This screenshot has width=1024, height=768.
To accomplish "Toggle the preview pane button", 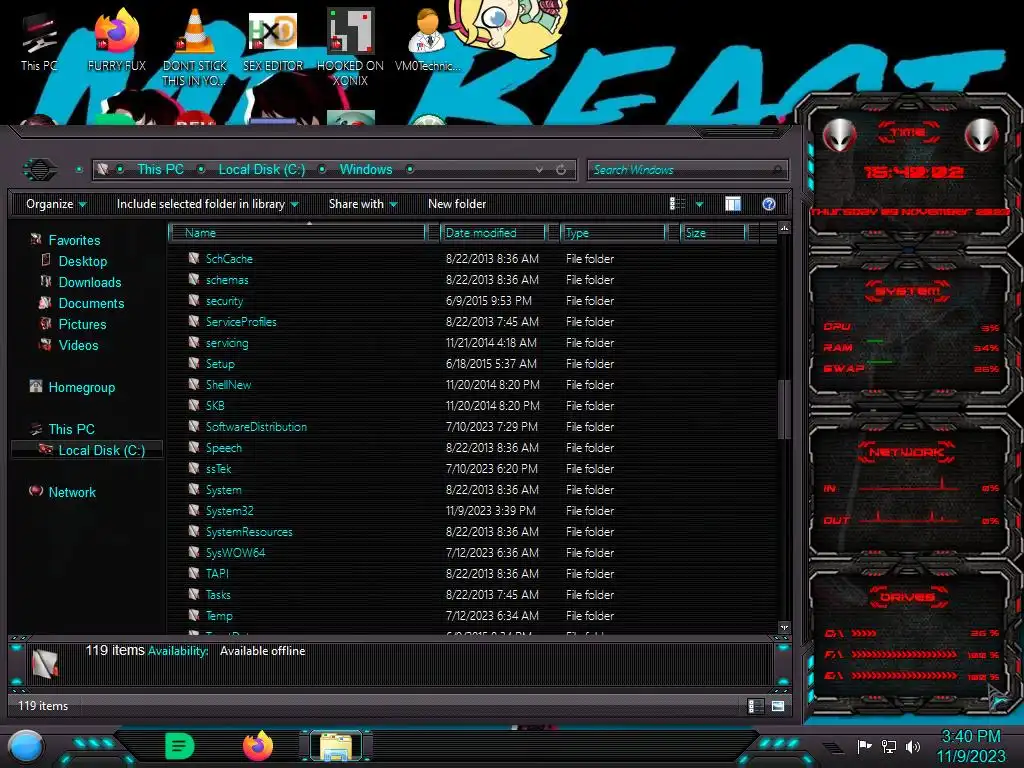I will 733,204.
